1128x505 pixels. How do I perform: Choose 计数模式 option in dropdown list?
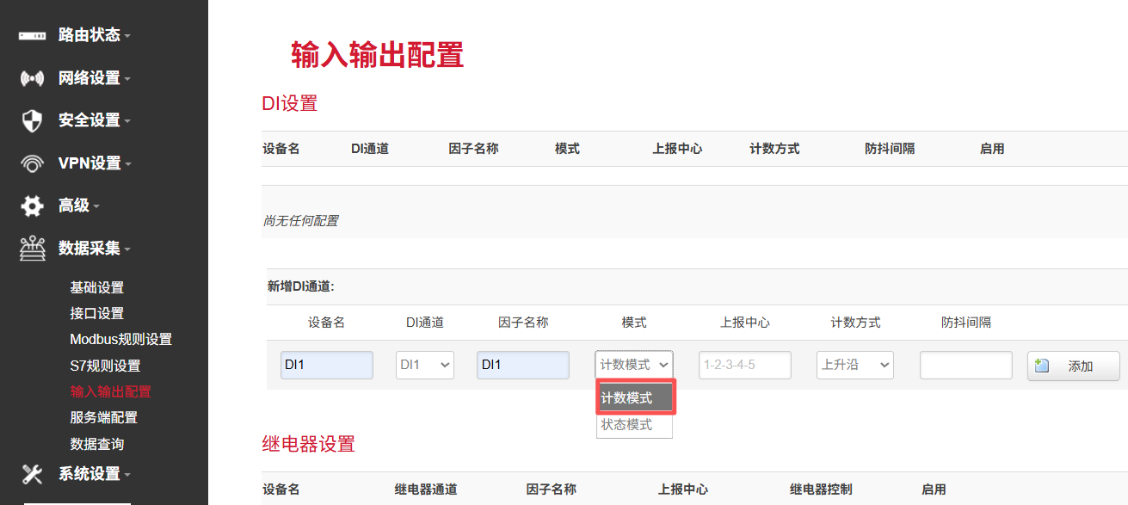[636, 398]
